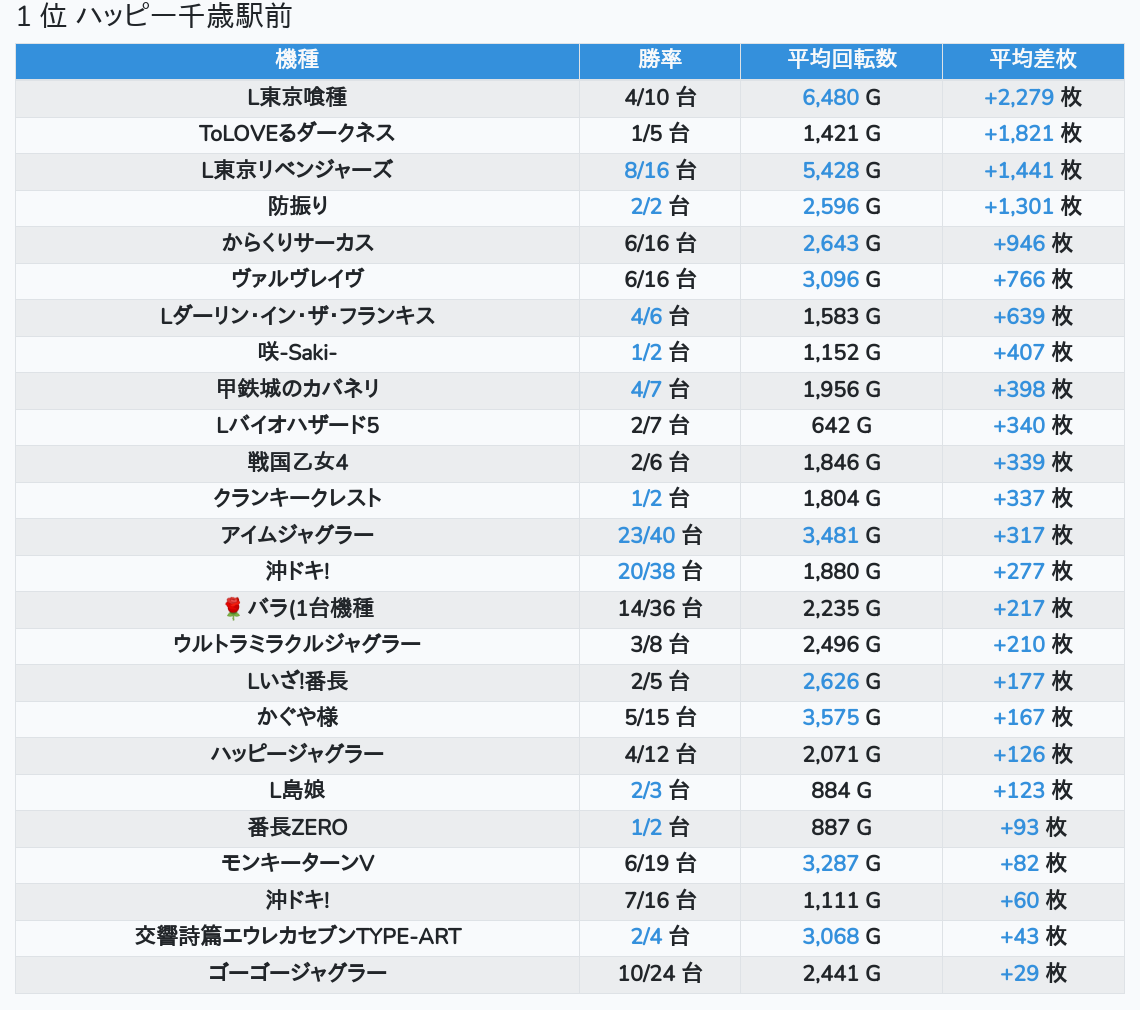The image size is (1140, 1010).
Task: Click the difference value '+639 枚'
Action: point(1032,316)
